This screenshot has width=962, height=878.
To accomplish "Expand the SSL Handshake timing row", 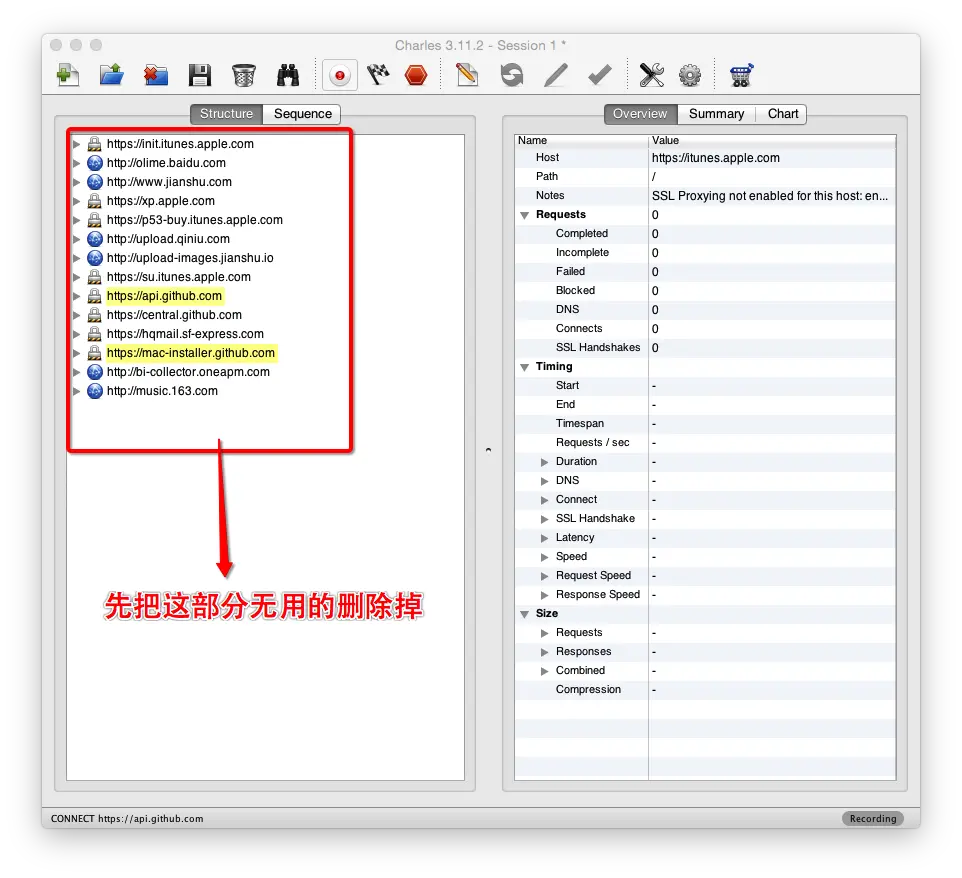I will [x=544, y=519].
